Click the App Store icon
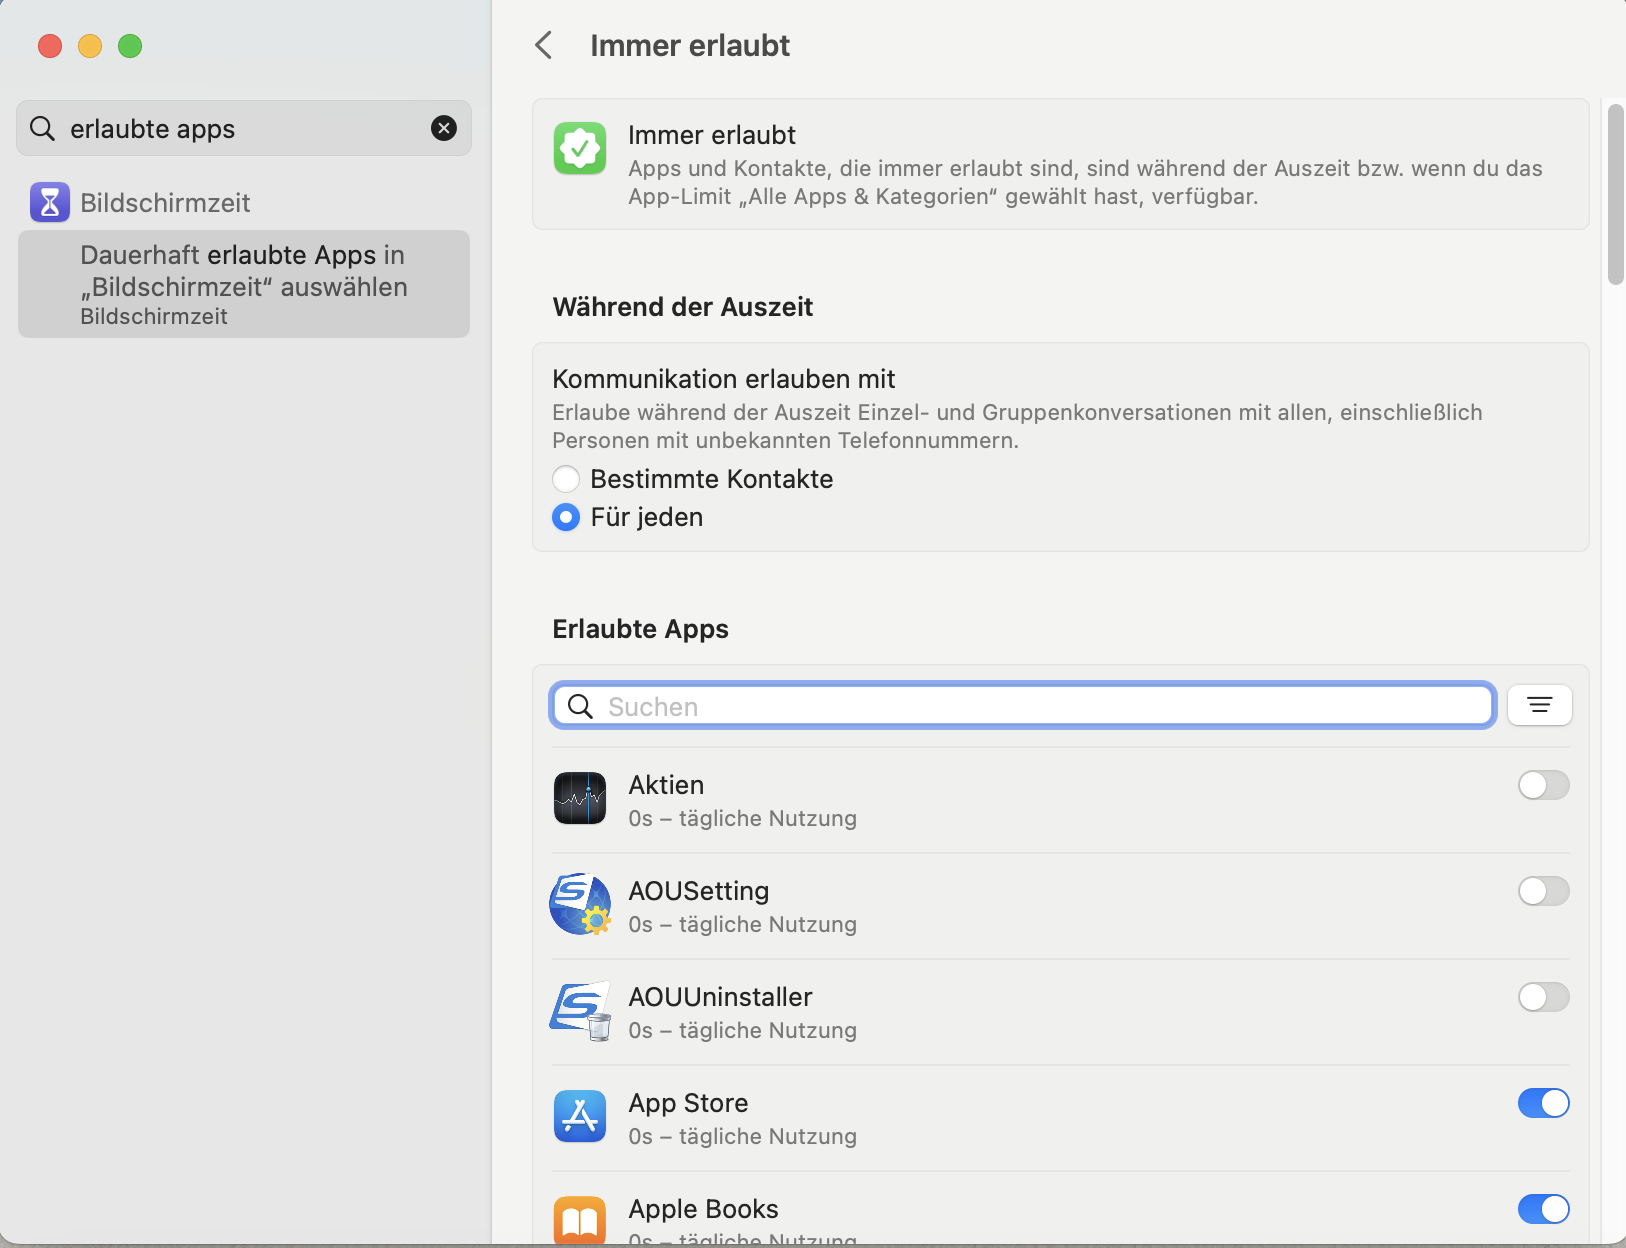This screenshot has width=1626, height=1248. click(x=580, y=1116)
